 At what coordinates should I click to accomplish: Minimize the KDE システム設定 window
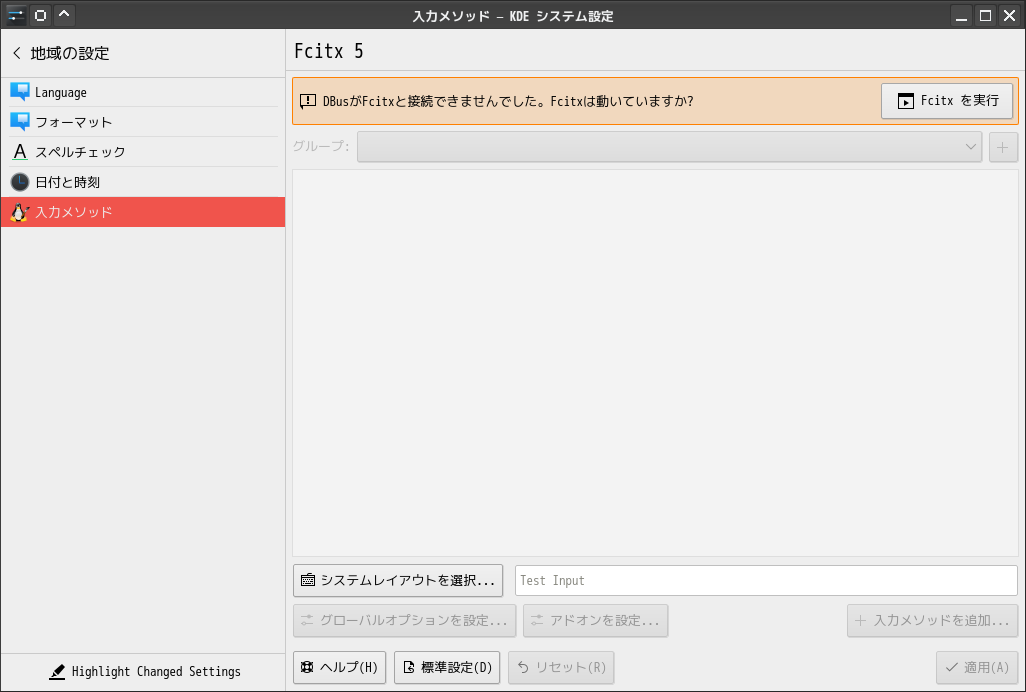tap(961, 16)
